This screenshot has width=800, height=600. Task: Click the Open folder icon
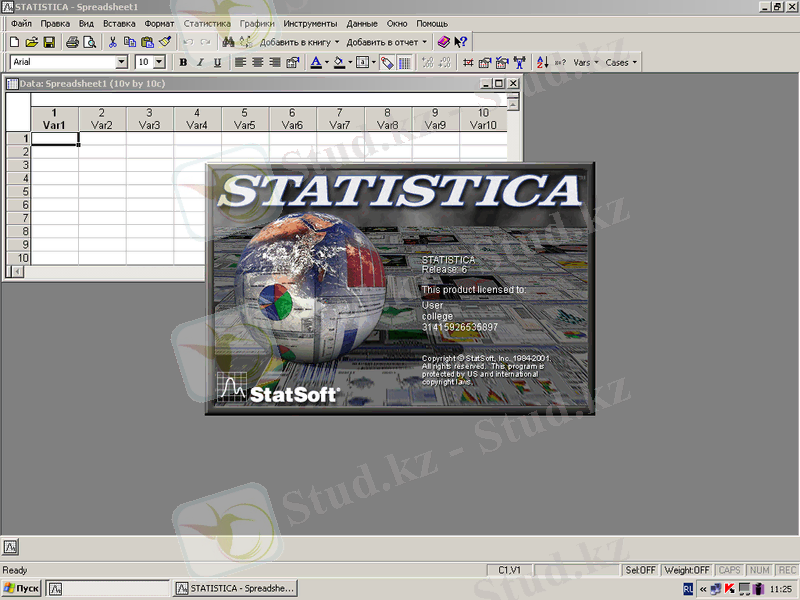coord(32,42)
